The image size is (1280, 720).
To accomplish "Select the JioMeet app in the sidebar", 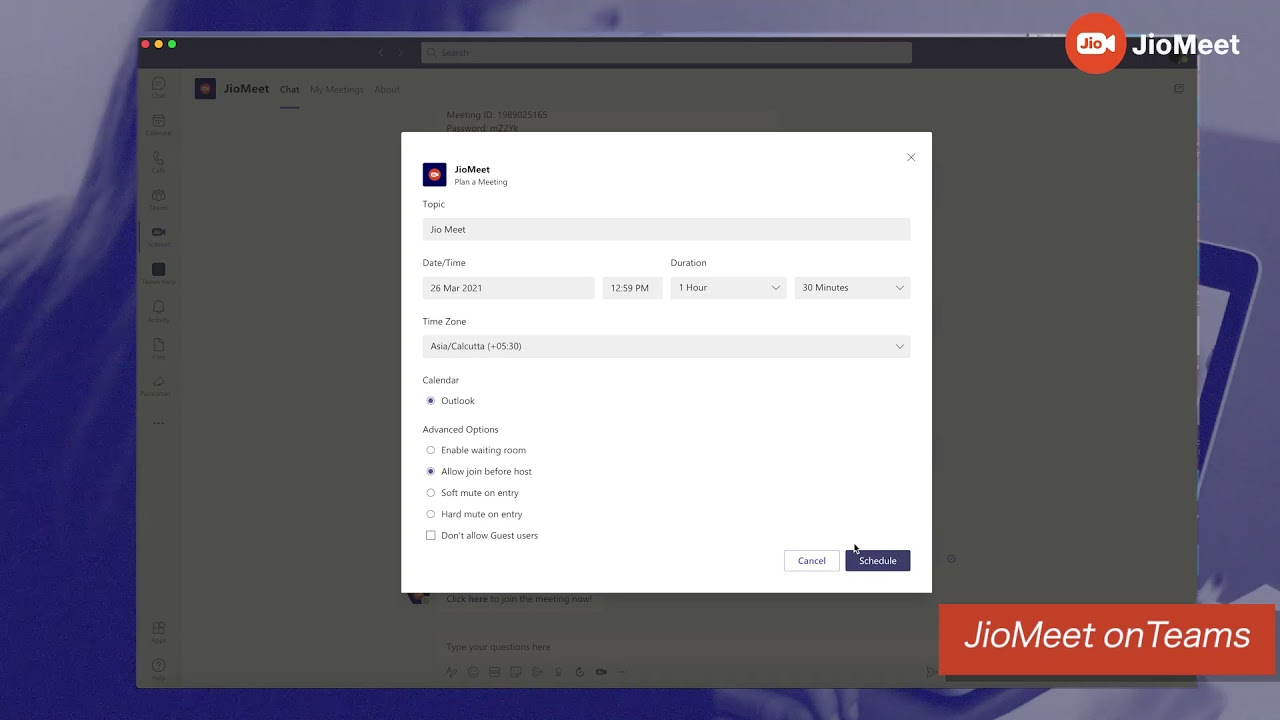I will [x=158, y=236].
